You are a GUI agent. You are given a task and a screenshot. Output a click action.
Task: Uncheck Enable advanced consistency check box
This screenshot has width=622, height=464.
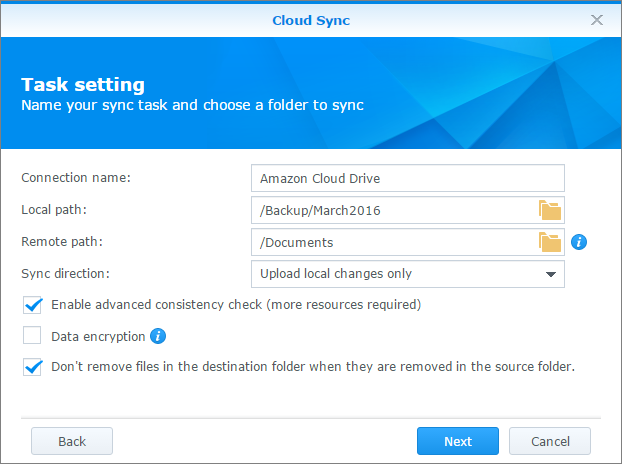point(32,305)
